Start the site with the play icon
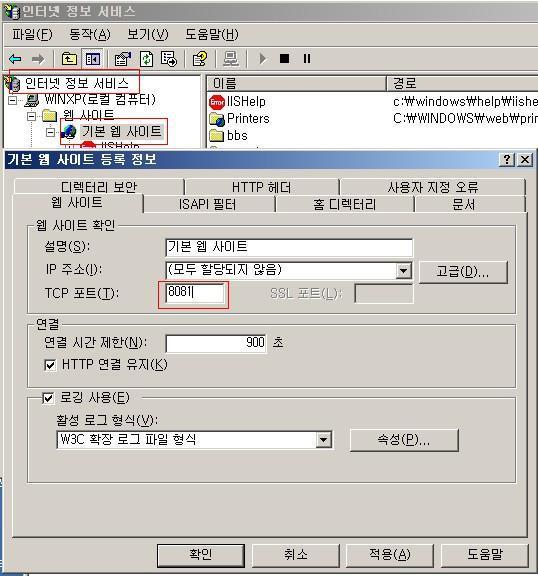 tap(263, 58)
